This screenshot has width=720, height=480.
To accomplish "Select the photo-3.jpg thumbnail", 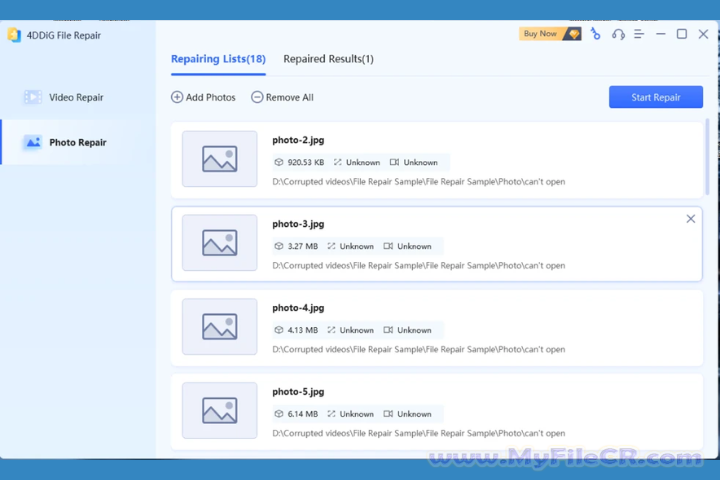I will 219,243.
